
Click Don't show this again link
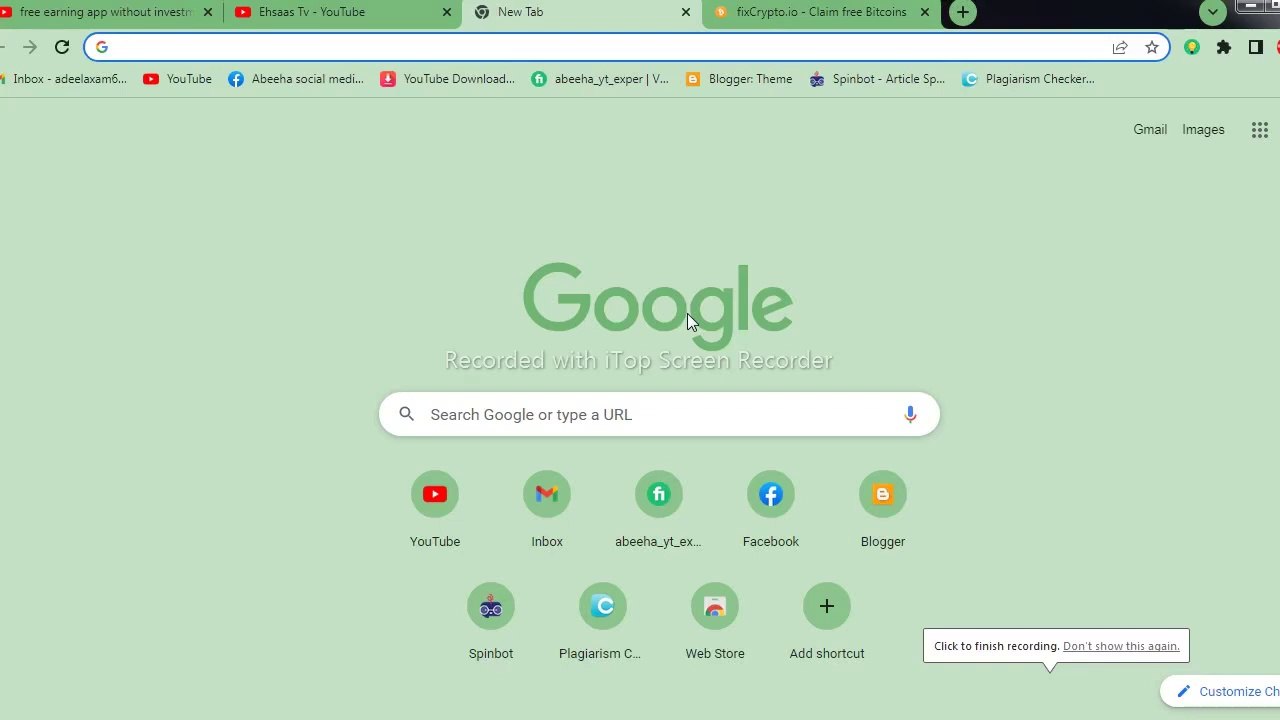[1121, 646]
